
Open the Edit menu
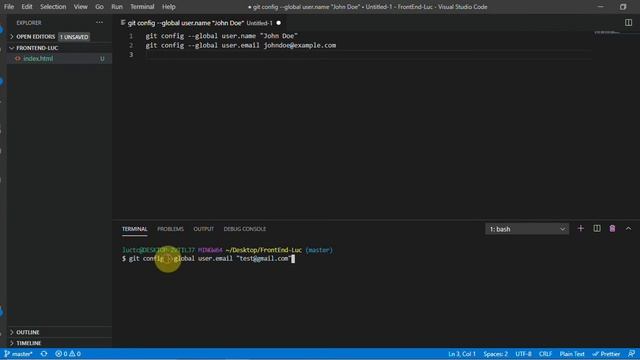tap(27, 7)
